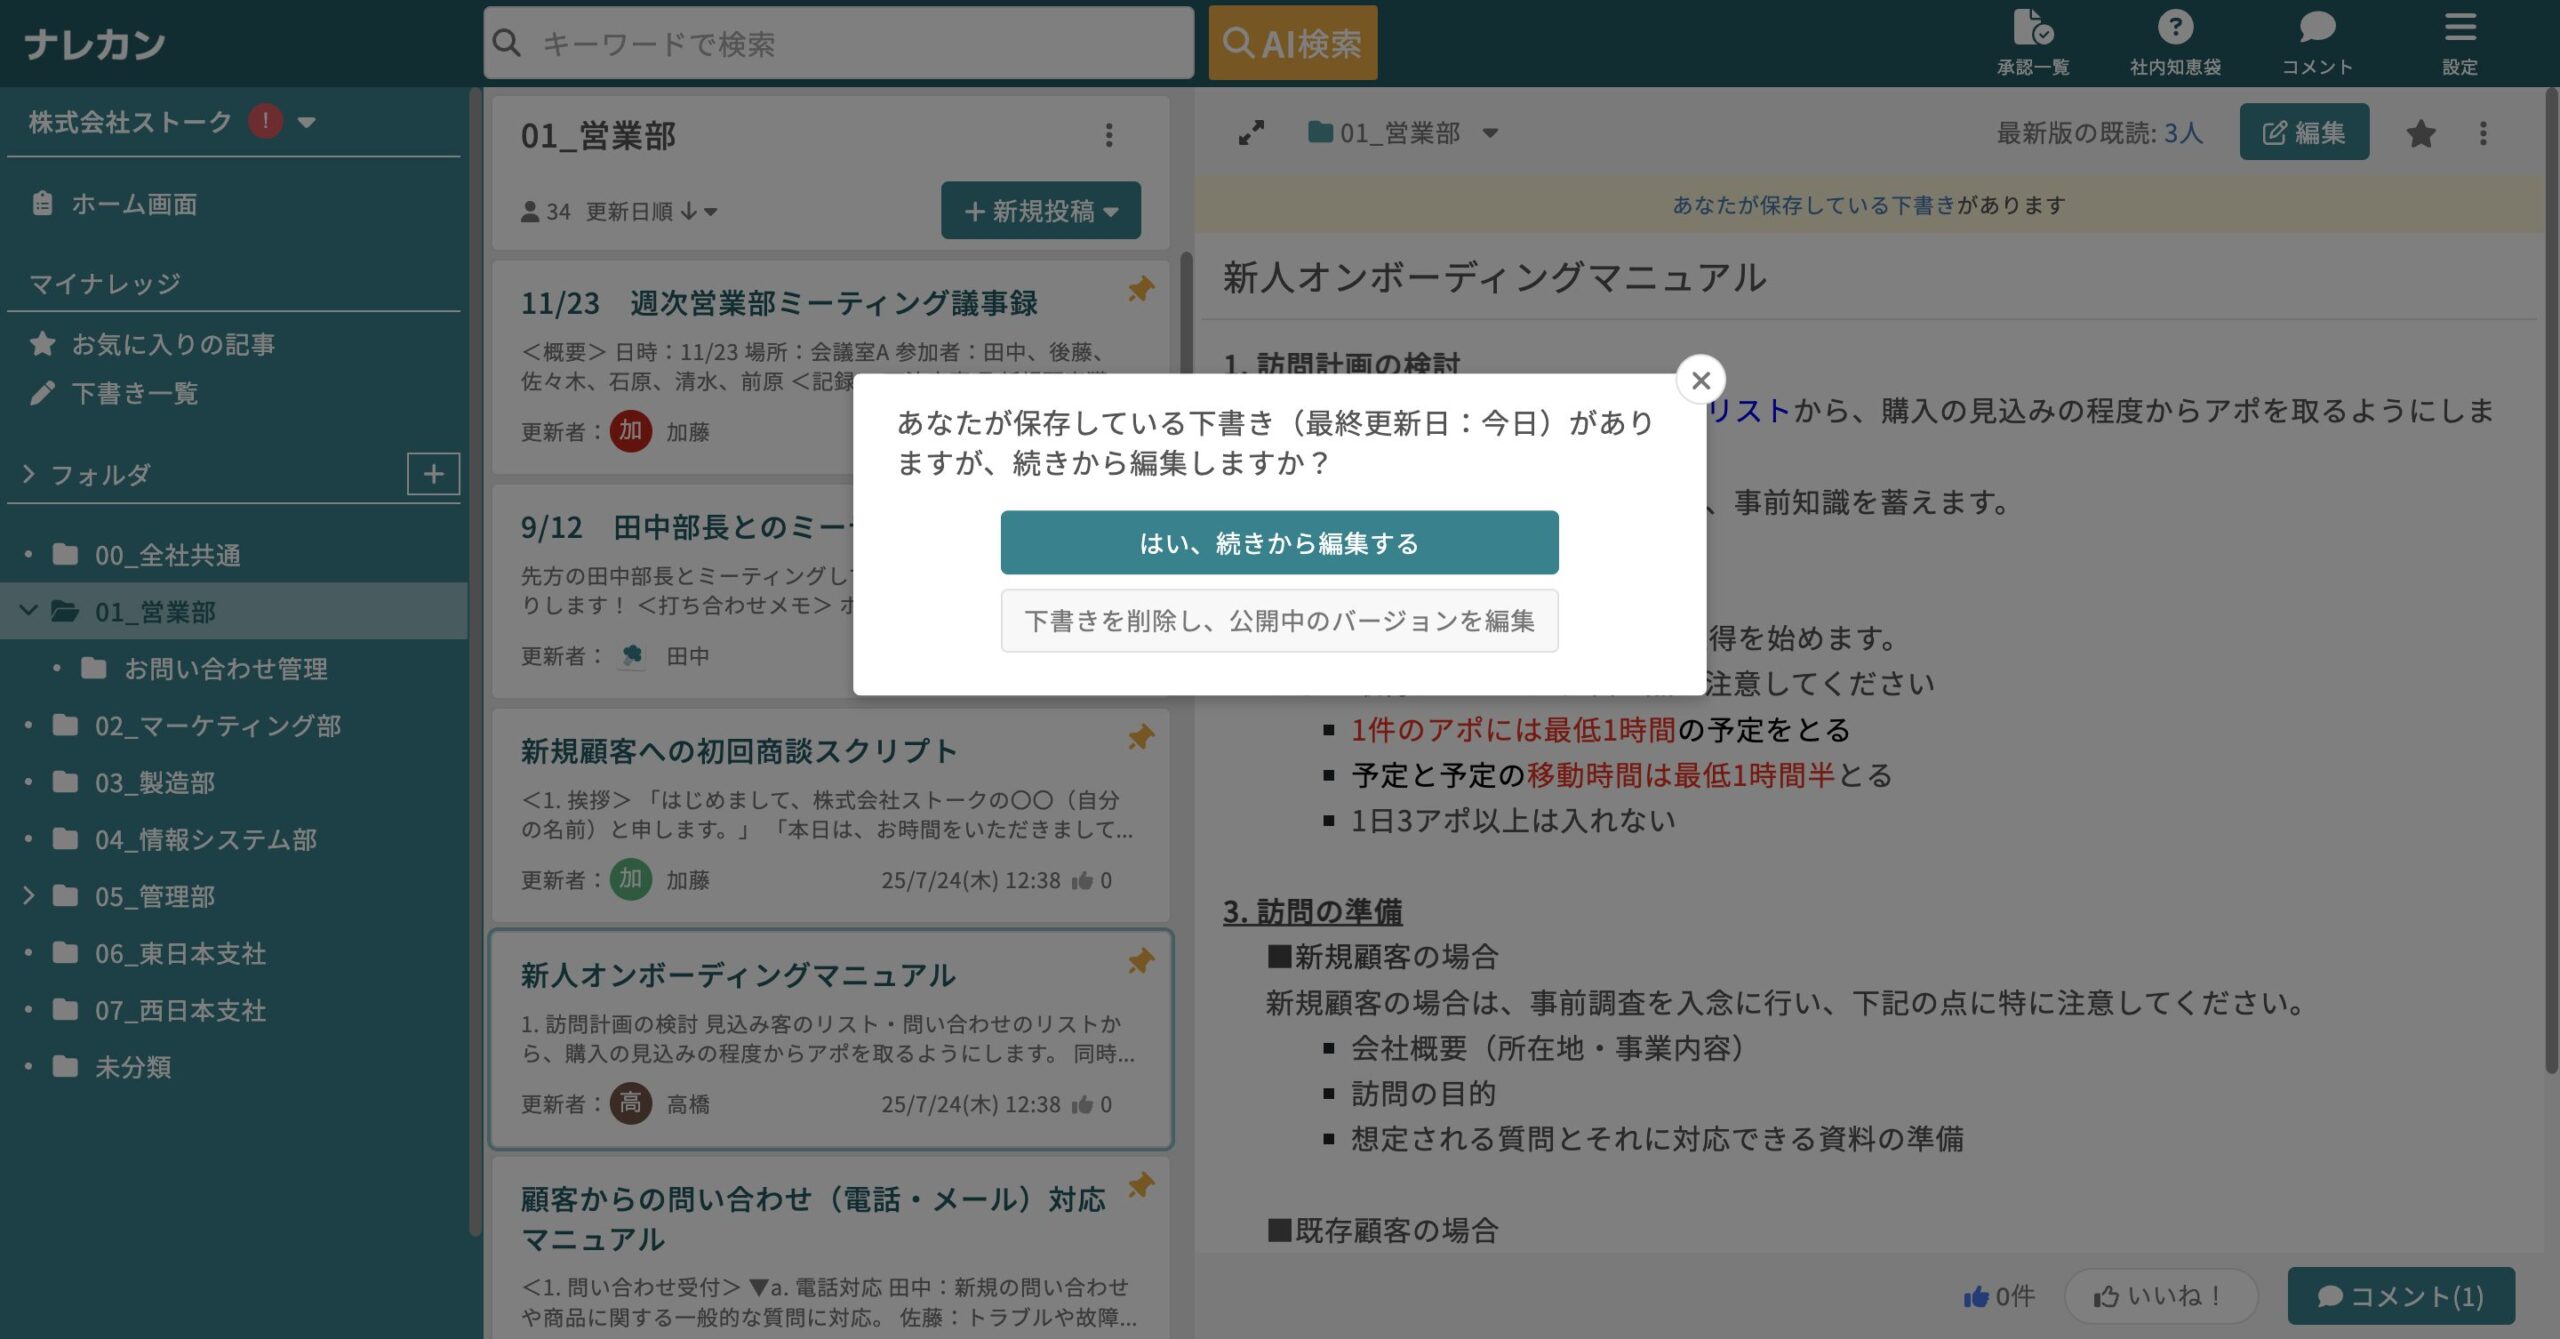Screen dimensions: 2560x1339
Task: Open 設定 hamburger menu
Action: coord(2459,42)
